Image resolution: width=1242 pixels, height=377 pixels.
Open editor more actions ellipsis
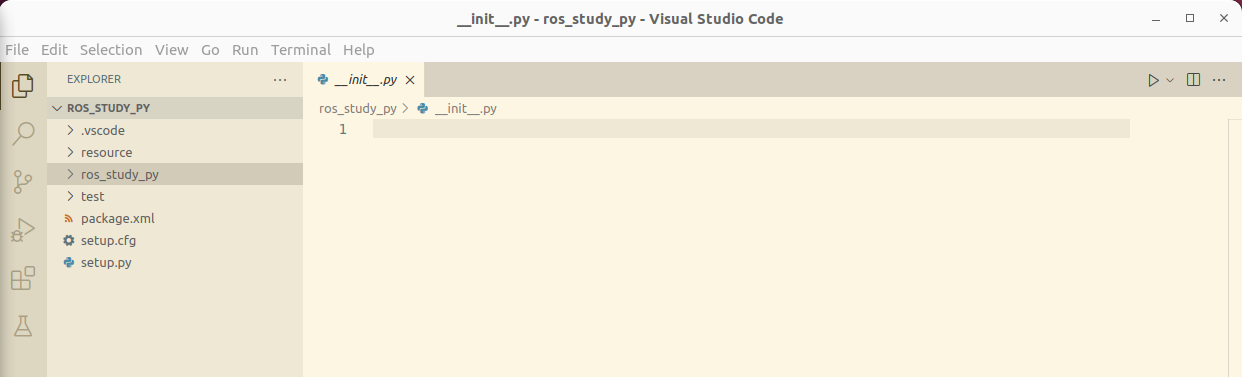[1219, 80]
